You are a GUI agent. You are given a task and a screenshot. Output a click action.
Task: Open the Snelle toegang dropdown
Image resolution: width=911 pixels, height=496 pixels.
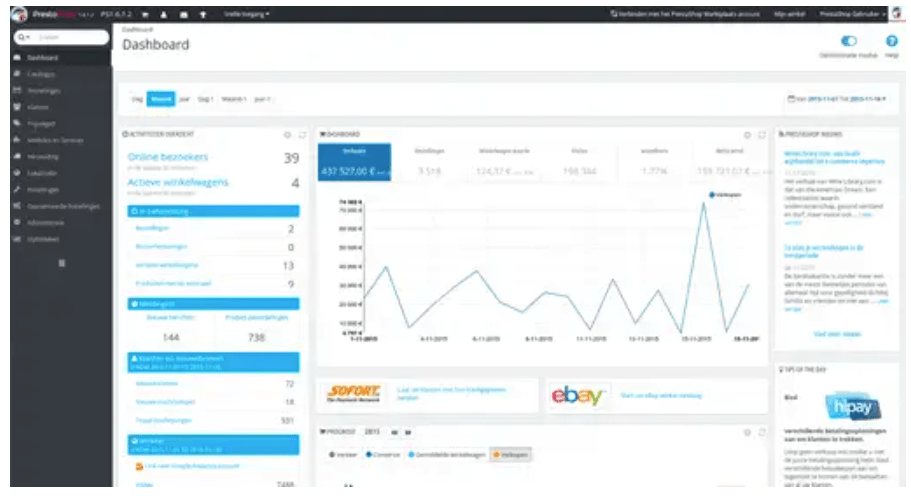247,15
